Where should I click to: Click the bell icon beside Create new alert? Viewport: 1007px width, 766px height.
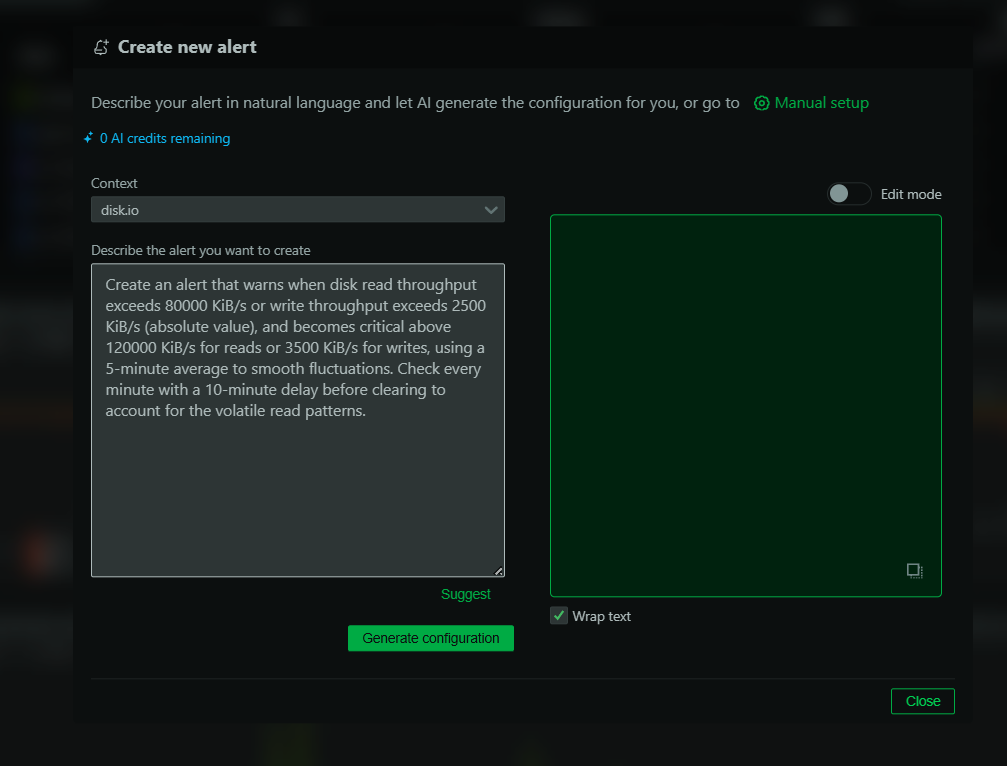tap(100, 47)
